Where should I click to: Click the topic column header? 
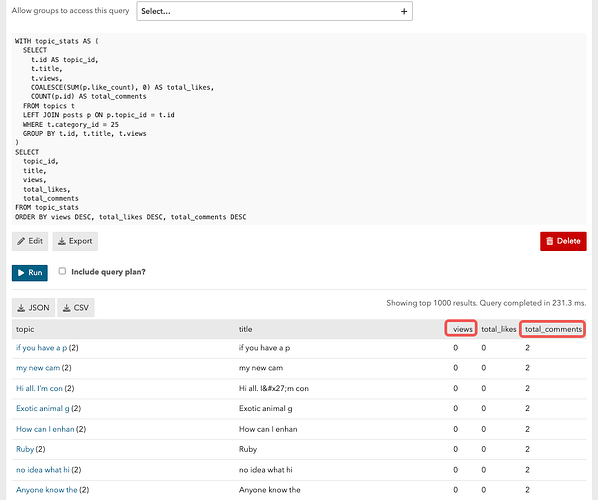tap(25, 329)
